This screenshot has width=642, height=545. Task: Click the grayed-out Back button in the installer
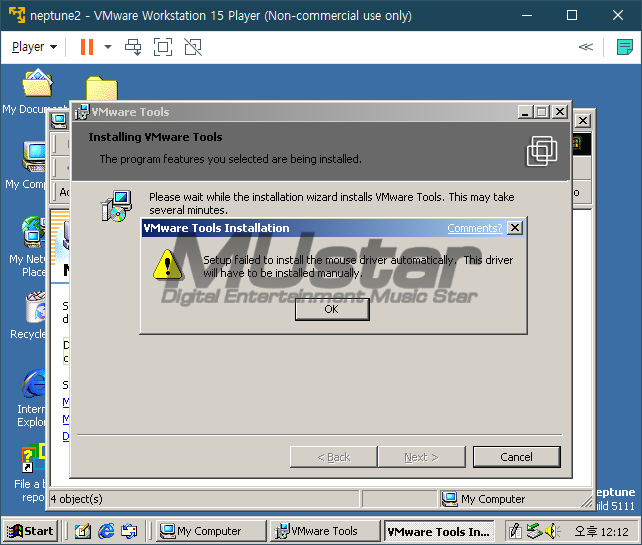pyautogui.click(x=334, y=457)
